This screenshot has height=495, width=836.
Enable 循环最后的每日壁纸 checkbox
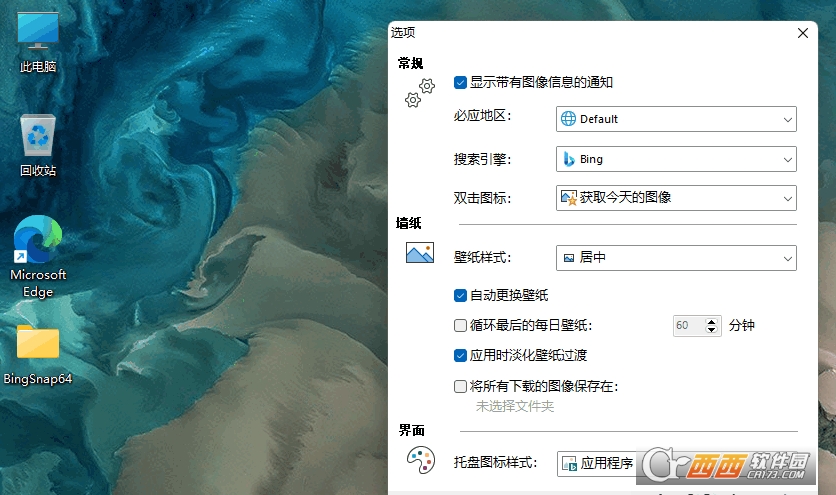click(460, 325)
